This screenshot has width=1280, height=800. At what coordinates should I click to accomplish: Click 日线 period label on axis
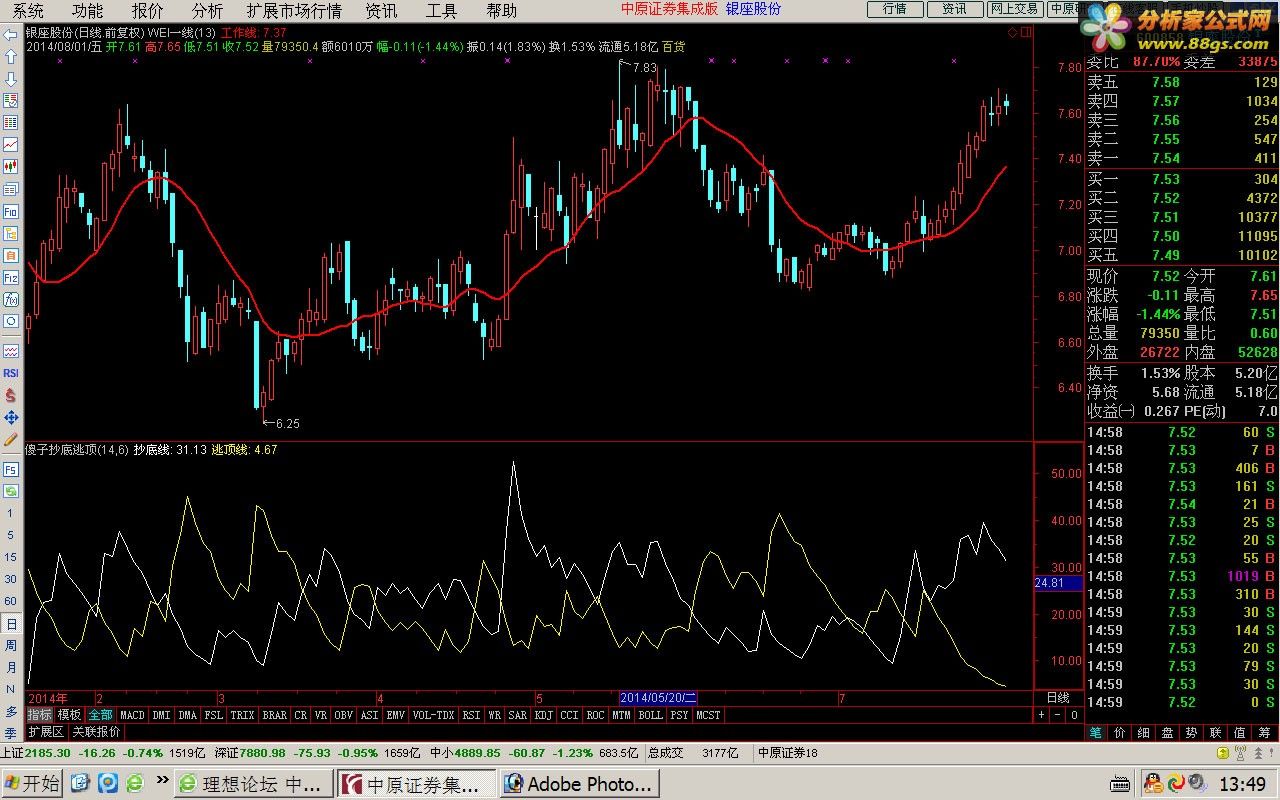point(1058,697)
